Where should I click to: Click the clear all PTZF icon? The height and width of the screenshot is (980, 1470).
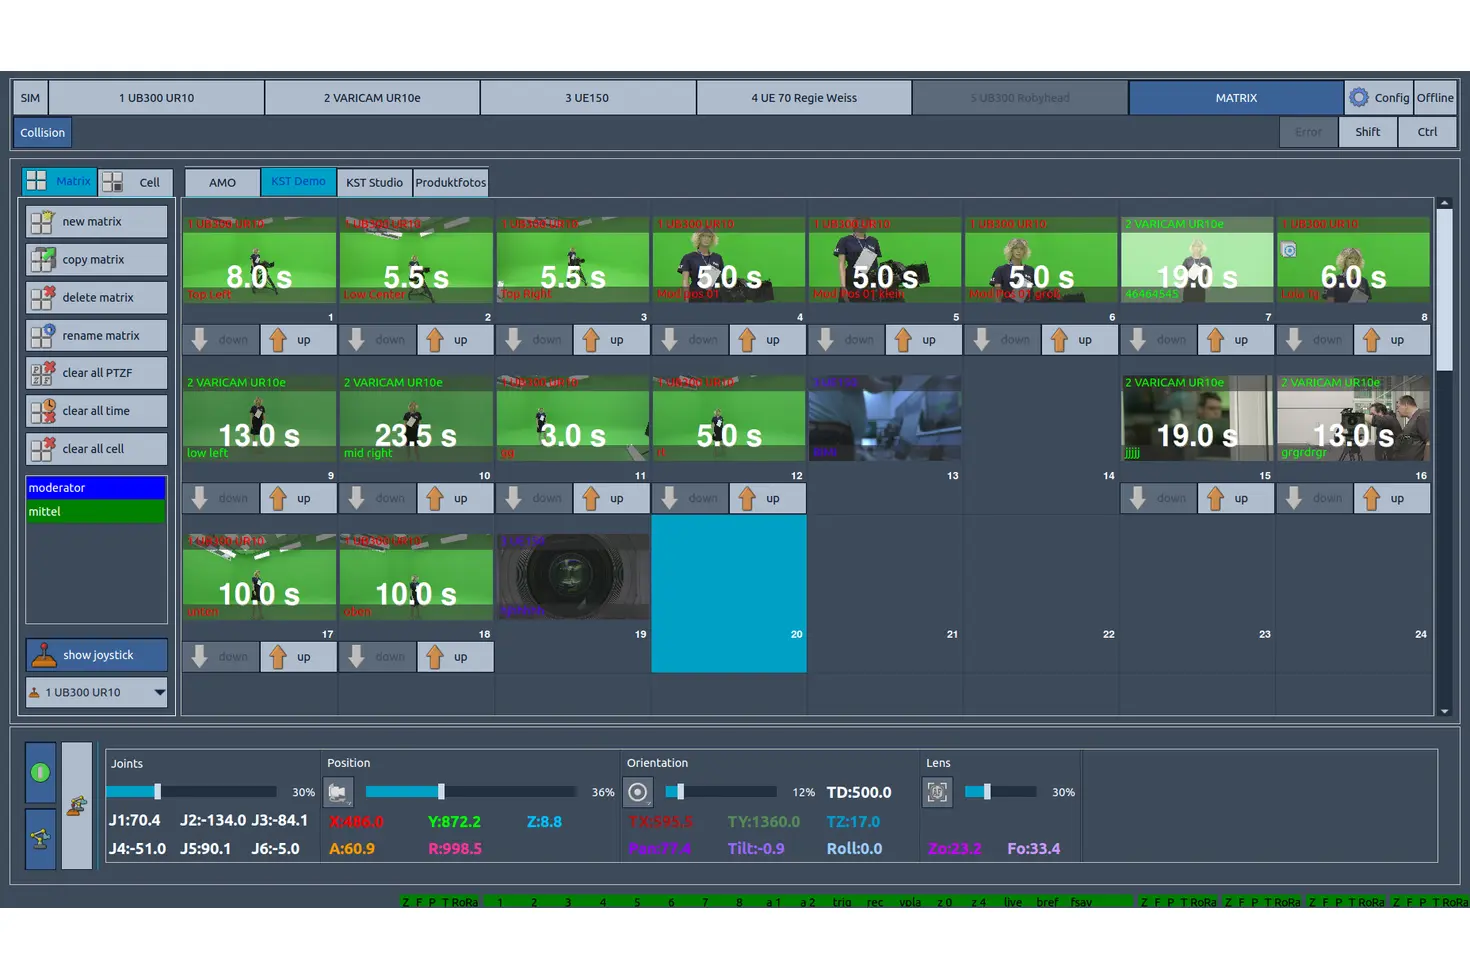[42, 374]
